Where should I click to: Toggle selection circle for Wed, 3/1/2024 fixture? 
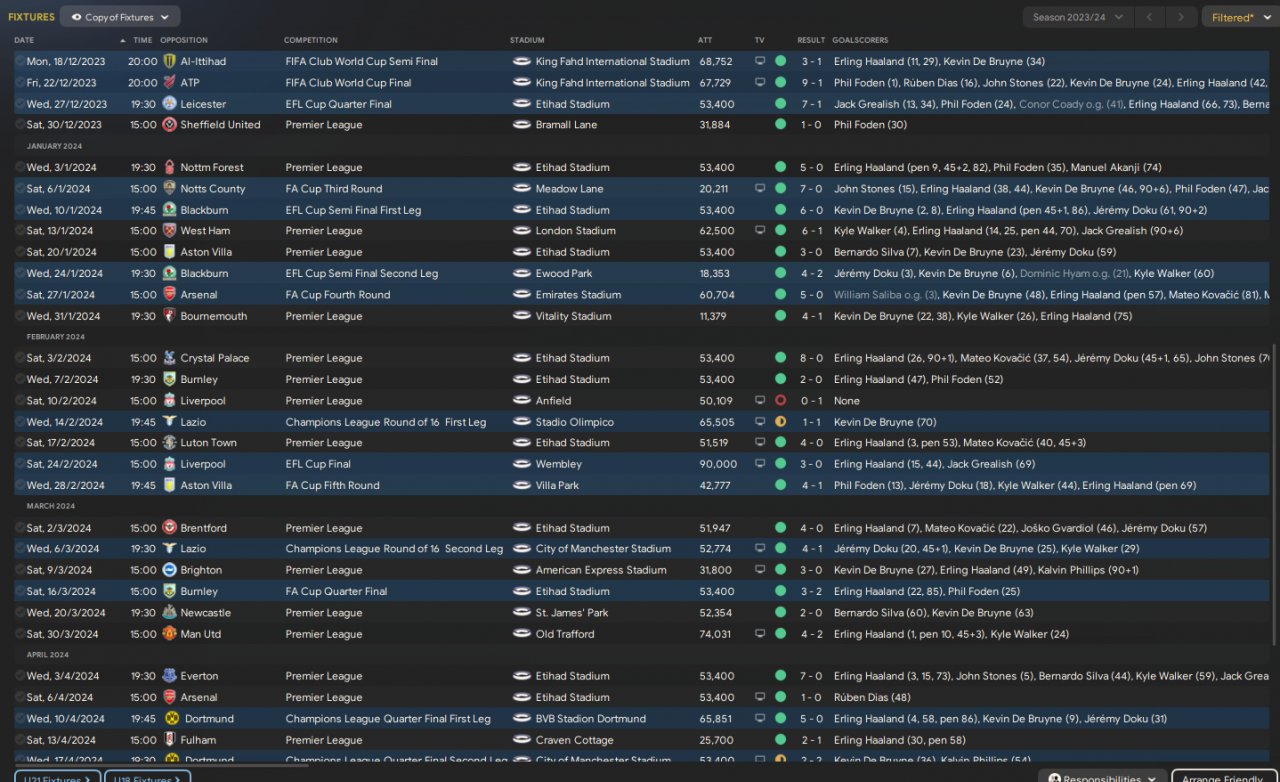[x=20, y=168]
